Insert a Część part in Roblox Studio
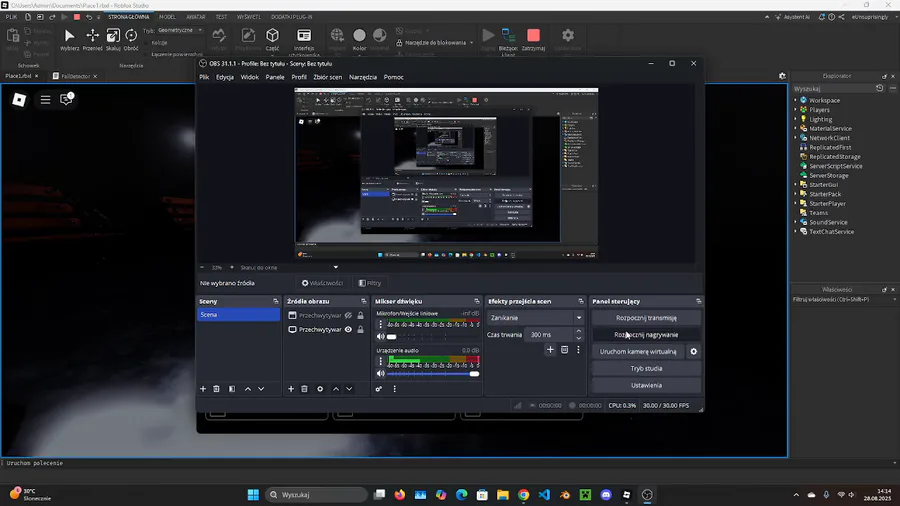Screen dimensions: 900x506 click(273, 39)
